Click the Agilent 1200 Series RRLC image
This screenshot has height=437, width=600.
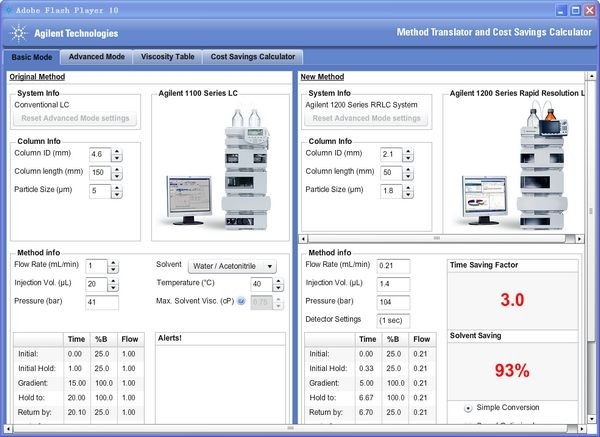coord(514,165)
